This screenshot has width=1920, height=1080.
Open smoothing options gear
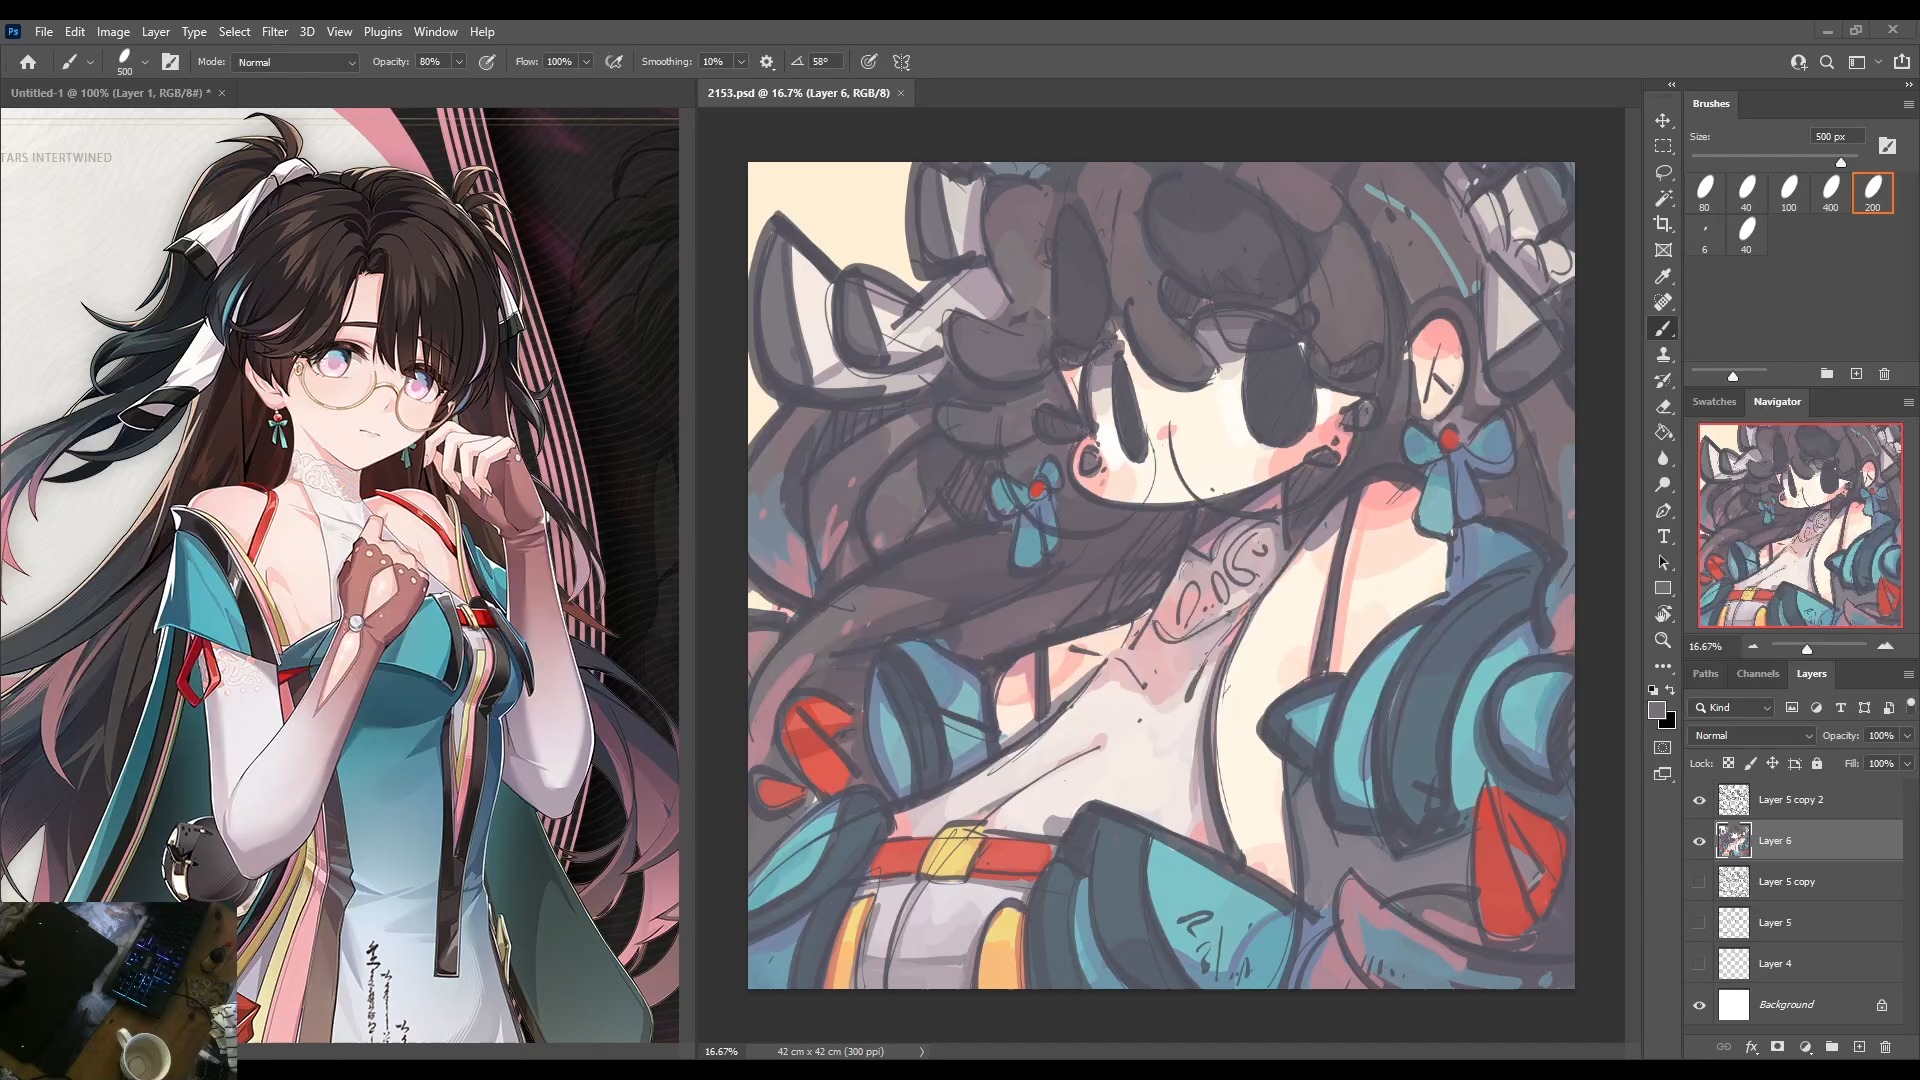coord(767,62)
